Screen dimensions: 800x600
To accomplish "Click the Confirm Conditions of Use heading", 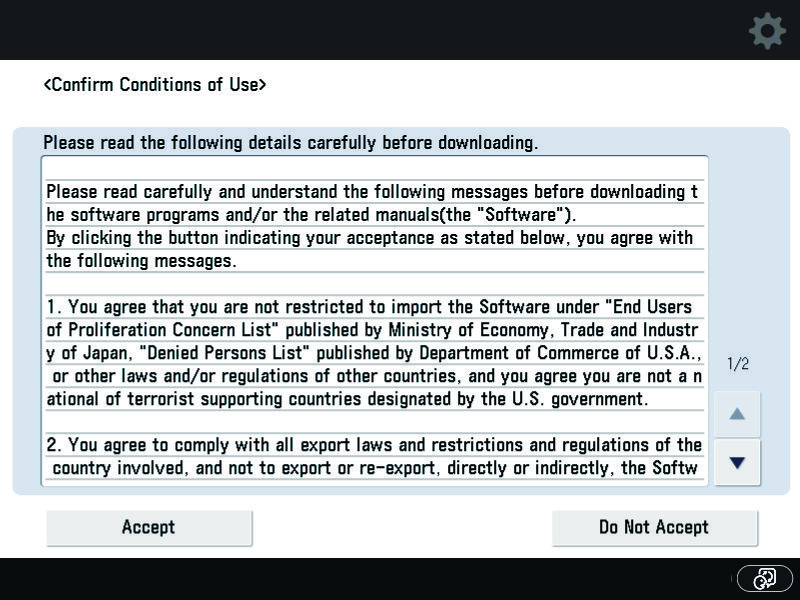I will 155,85.
